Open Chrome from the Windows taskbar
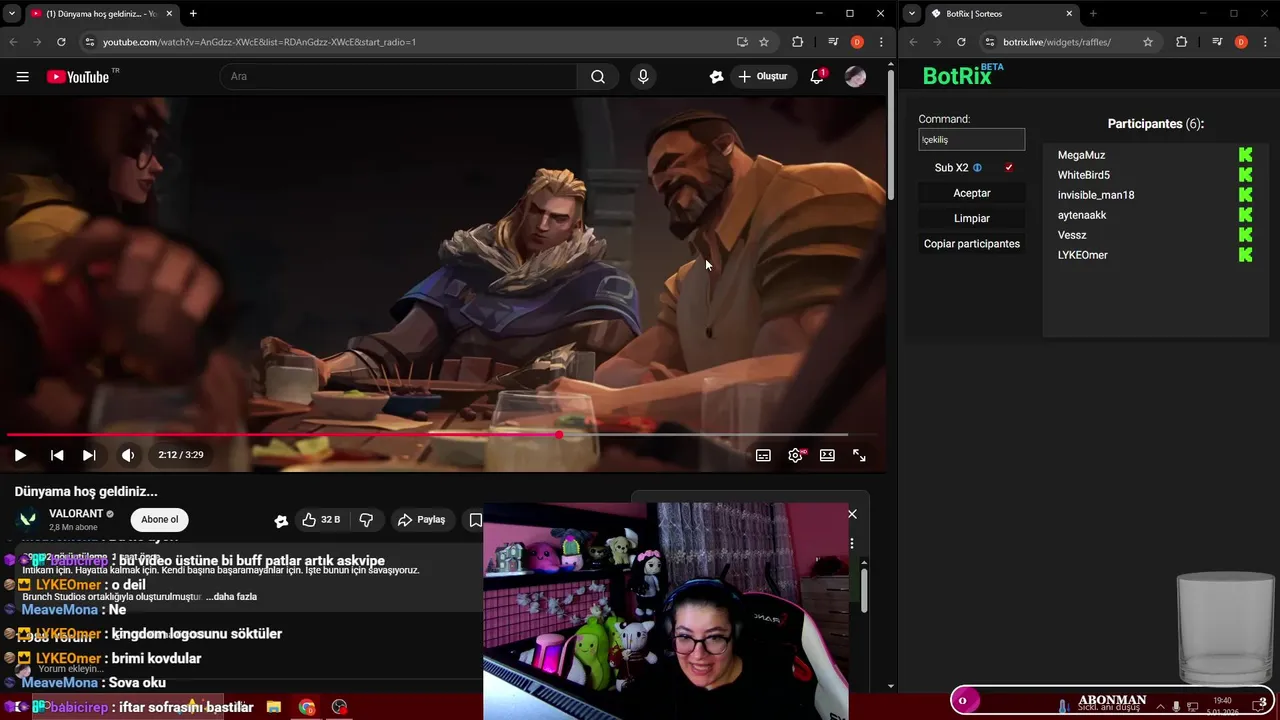The height and width of the screenshot is (720, 1280). (x=307, y=707)
